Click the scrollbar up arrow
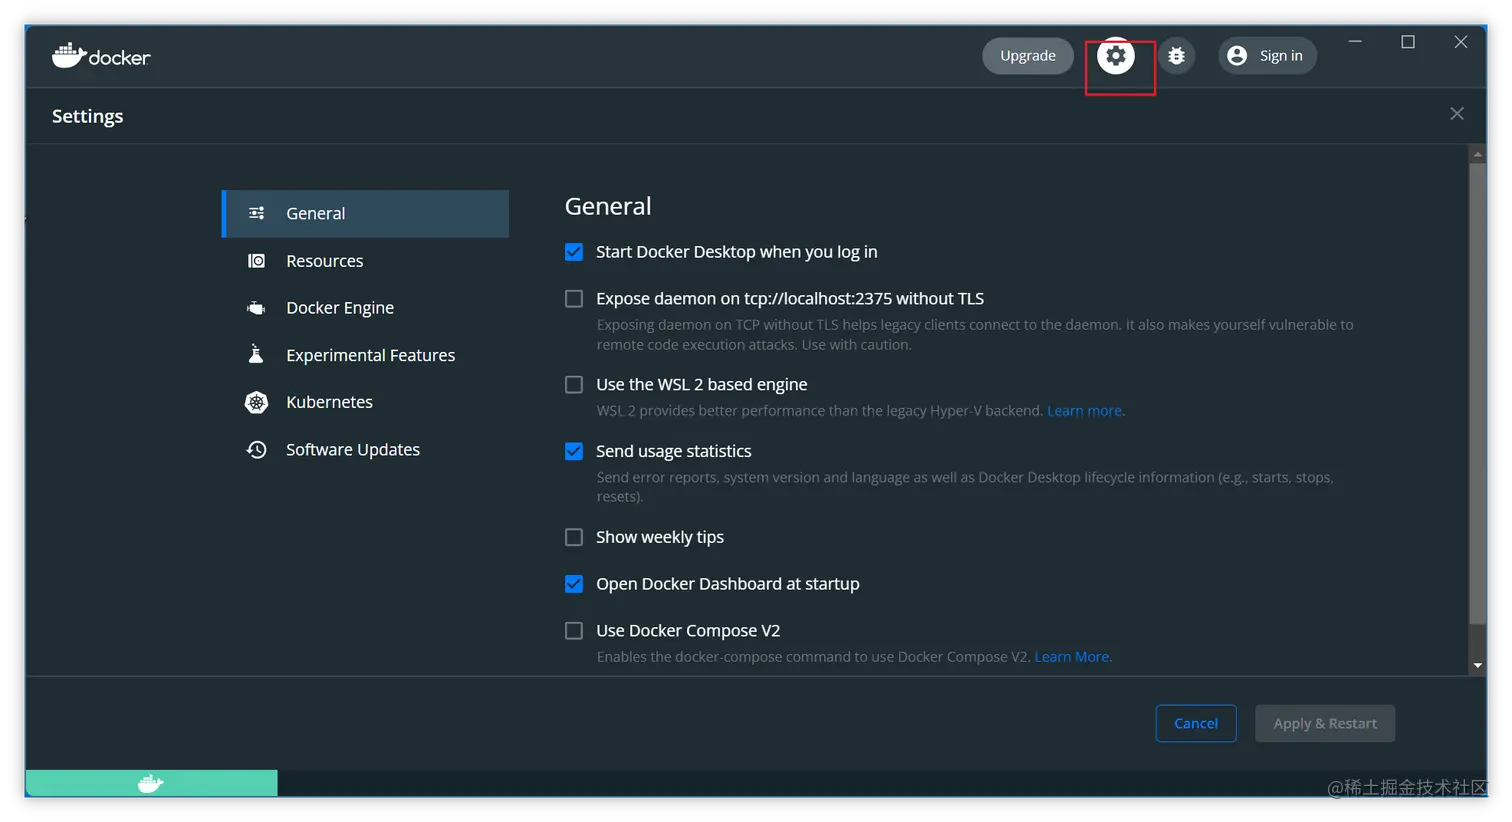The height and width of the screenshot is (822, 1512). click(x=1477, y=154)
